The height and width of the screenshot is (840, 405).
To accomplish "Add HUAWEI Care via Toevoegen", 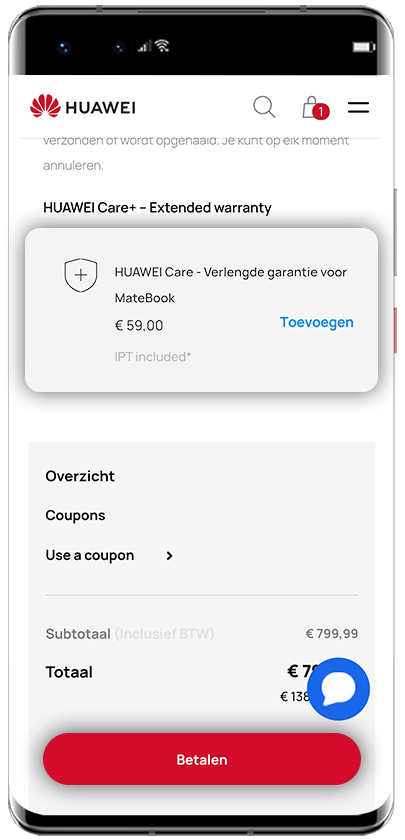I will pyautogui.click(x=317, y=322).
